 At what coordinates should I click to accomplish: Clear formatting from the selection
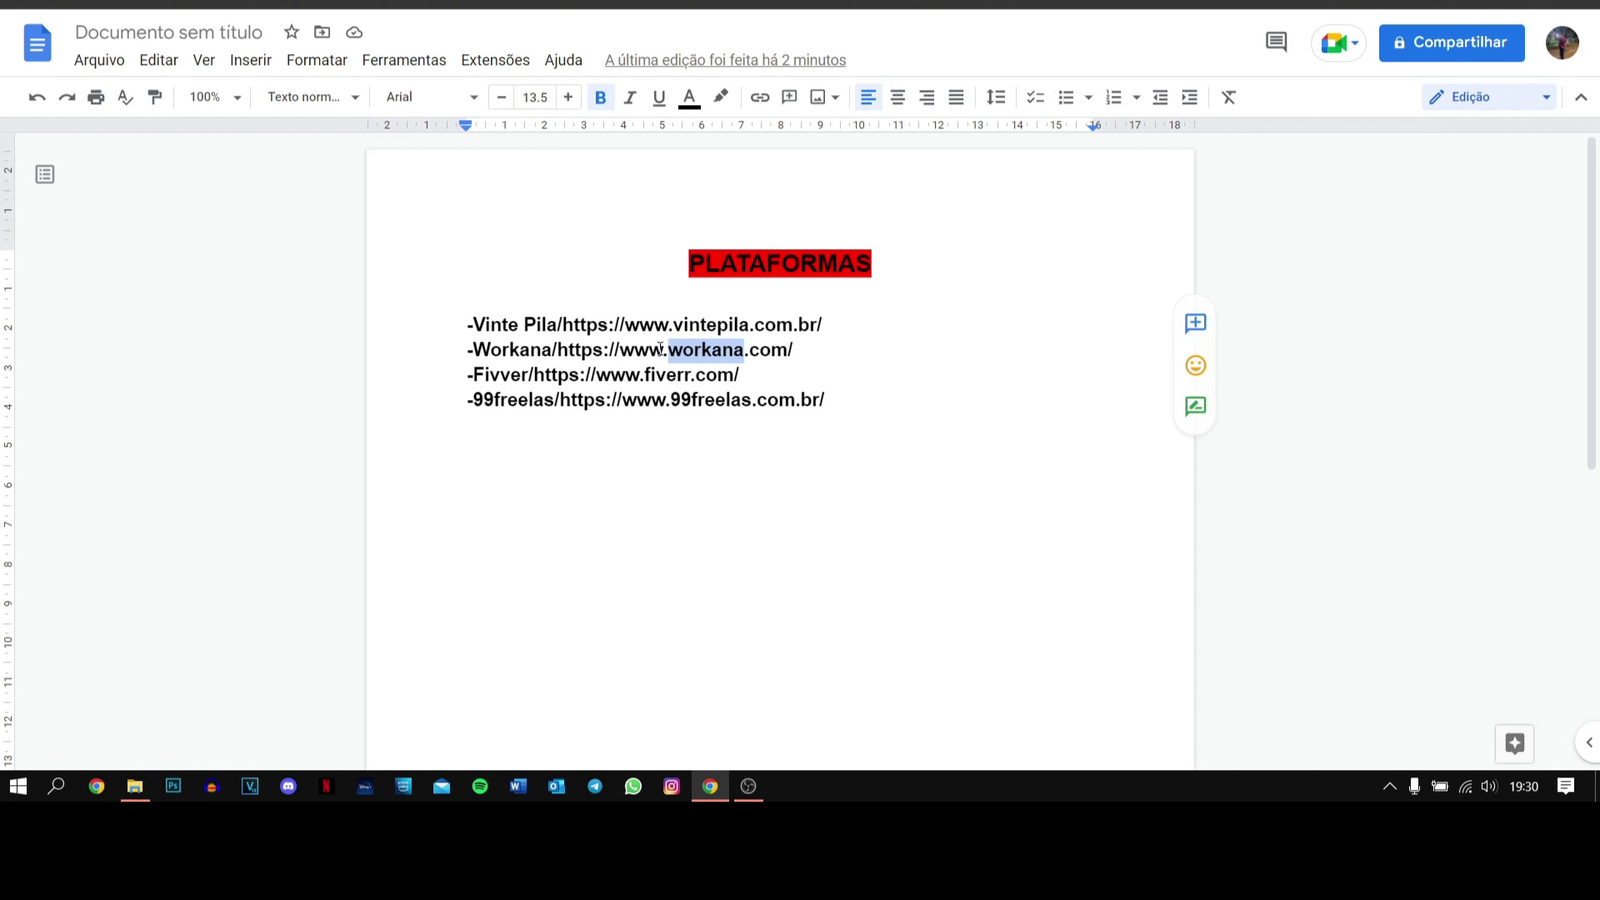point(1229,97)
